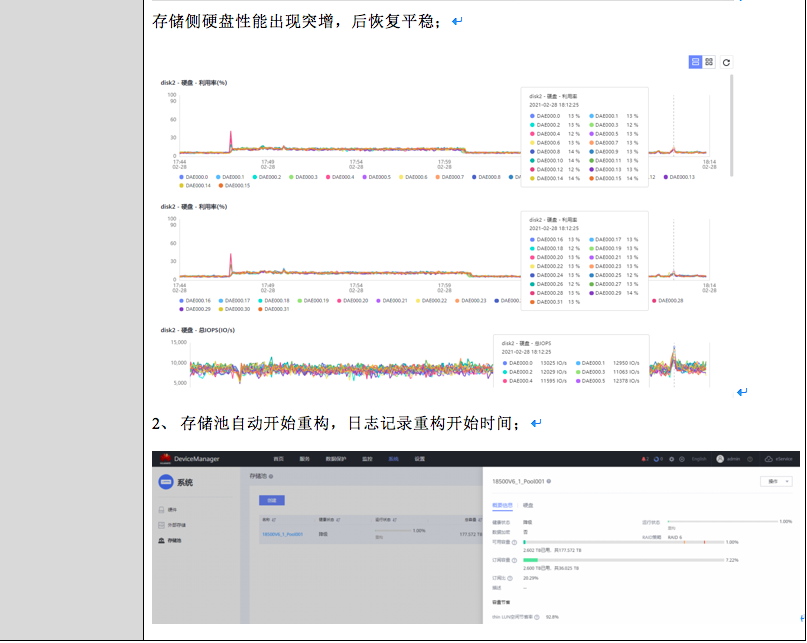This screenshot has height=643, width=807.
Task: Toggle DAE000.4 series in first chart legend
Action: (340, 177)
